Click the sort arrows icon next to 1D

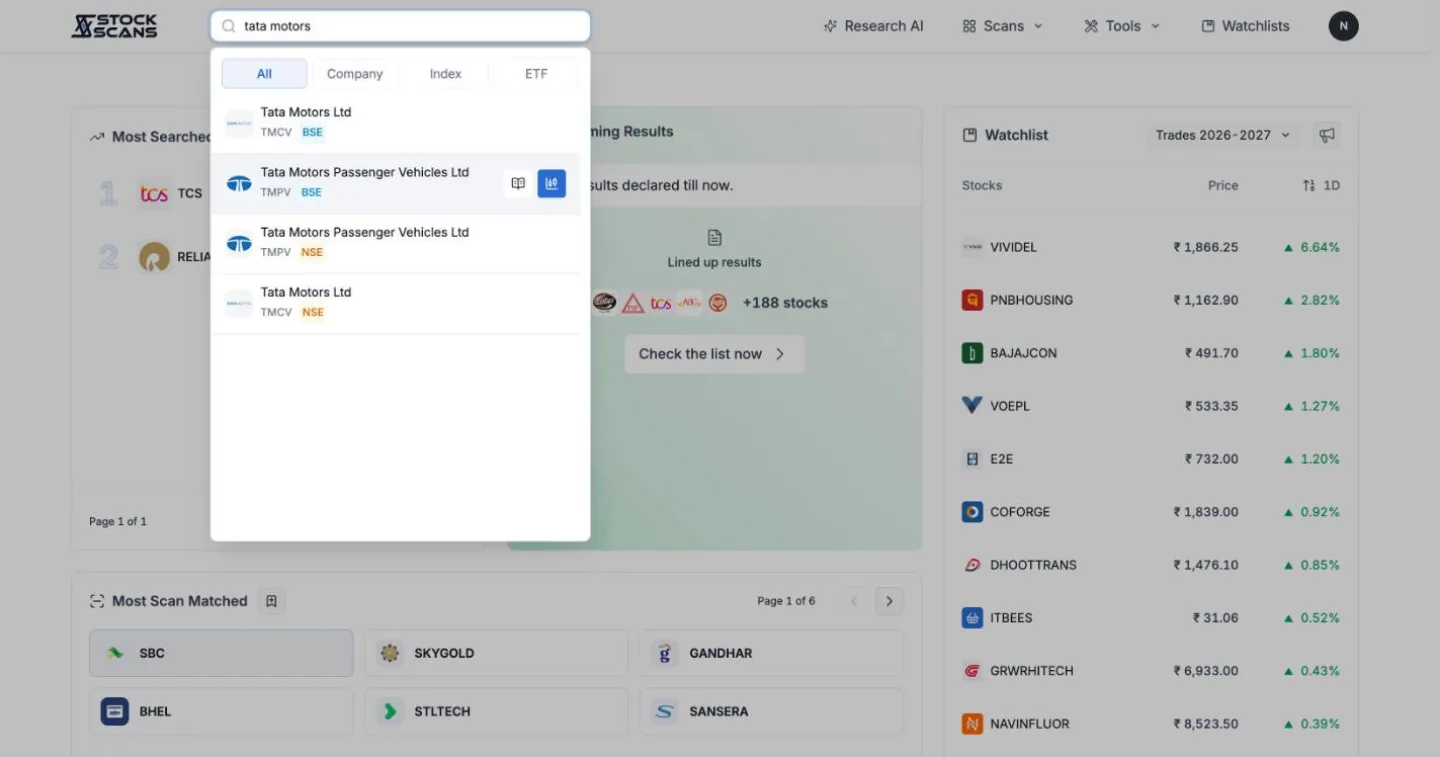click(x=1309, y=185)
